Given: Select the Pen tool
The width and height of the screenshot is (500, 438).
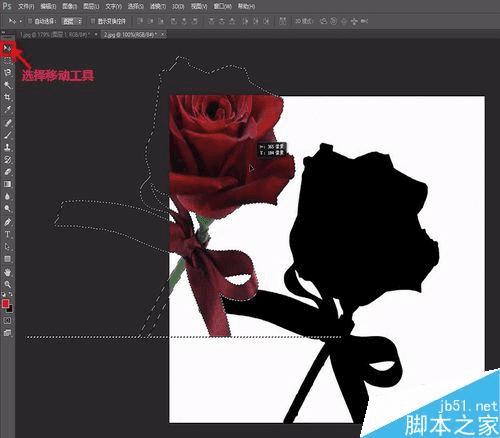Looking at the screenshot, I should [x=7, y=222].
